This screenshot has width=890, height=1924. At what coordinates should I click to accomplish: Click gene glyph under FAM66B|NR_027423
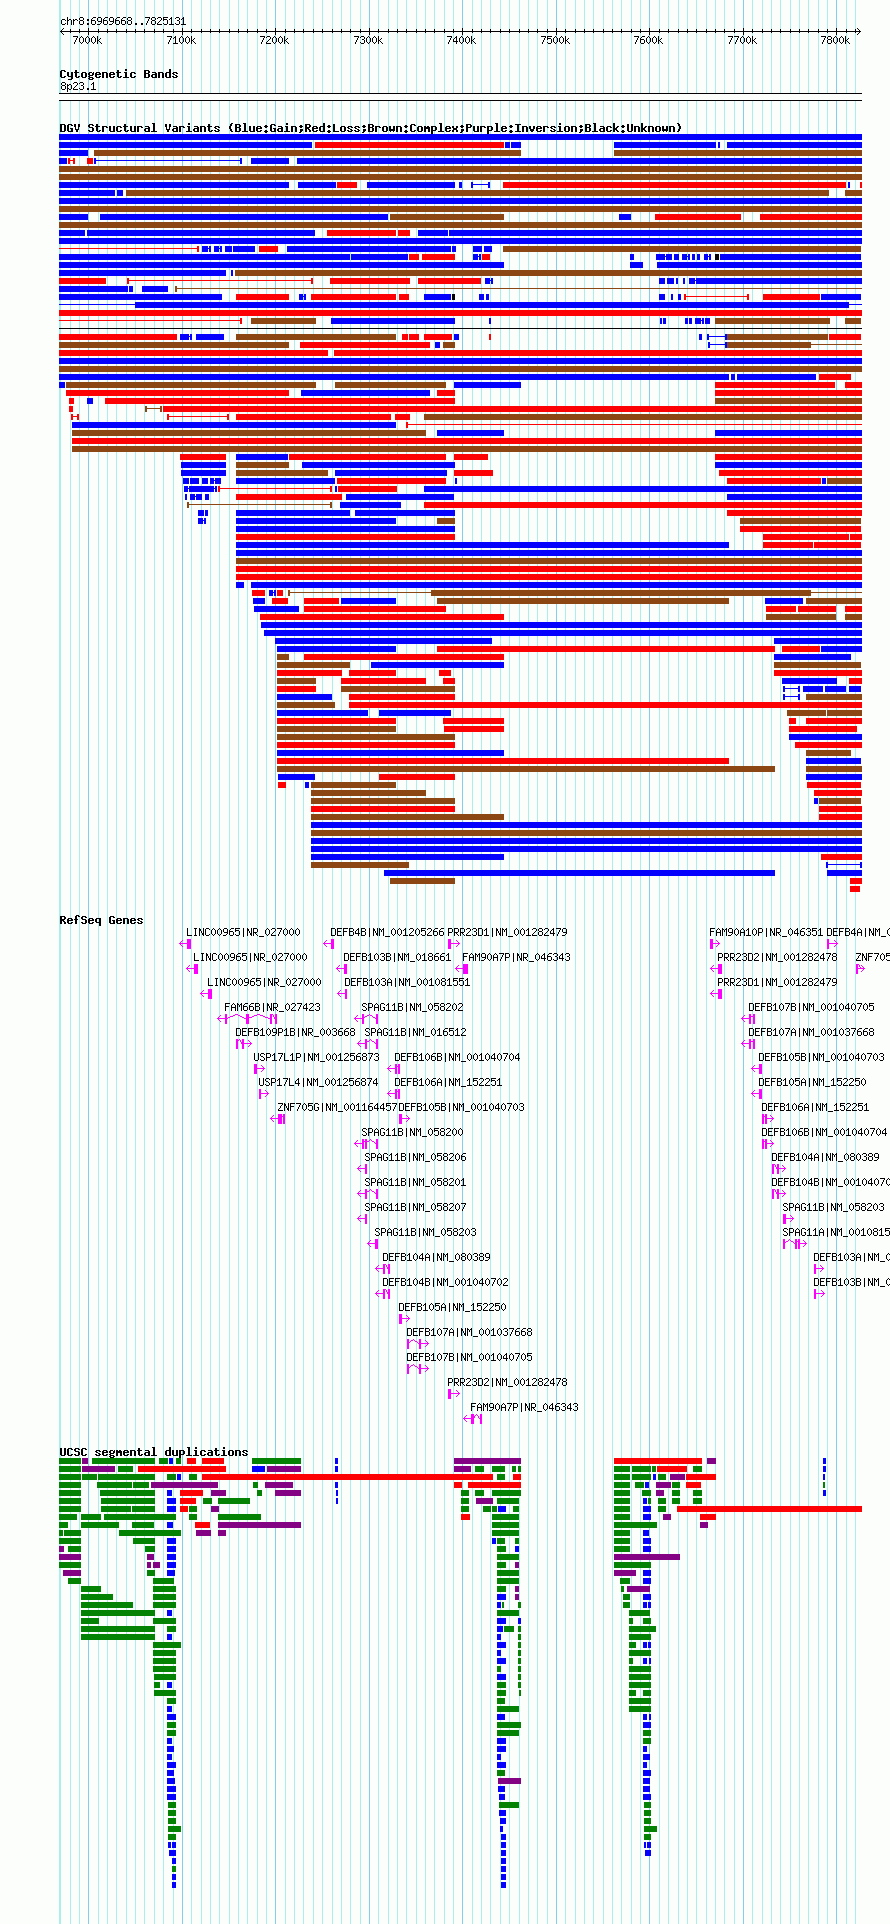tap(248, 1019)
